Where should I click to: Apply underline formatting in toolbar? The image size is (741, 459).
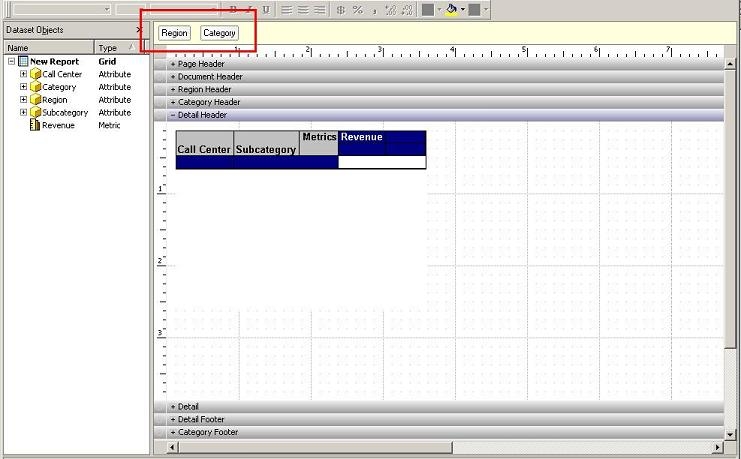(263, 9)
